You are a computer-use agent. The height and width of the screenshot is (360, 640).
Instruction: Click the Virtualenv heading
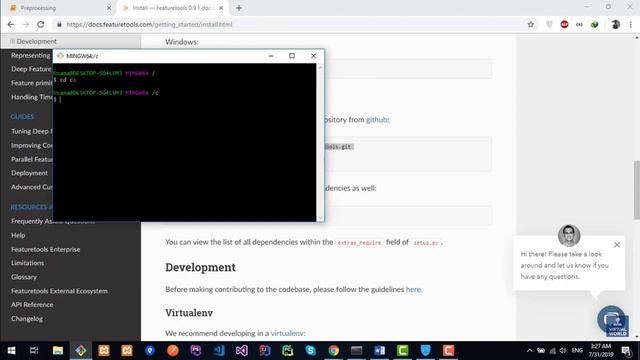click(189, 313)
